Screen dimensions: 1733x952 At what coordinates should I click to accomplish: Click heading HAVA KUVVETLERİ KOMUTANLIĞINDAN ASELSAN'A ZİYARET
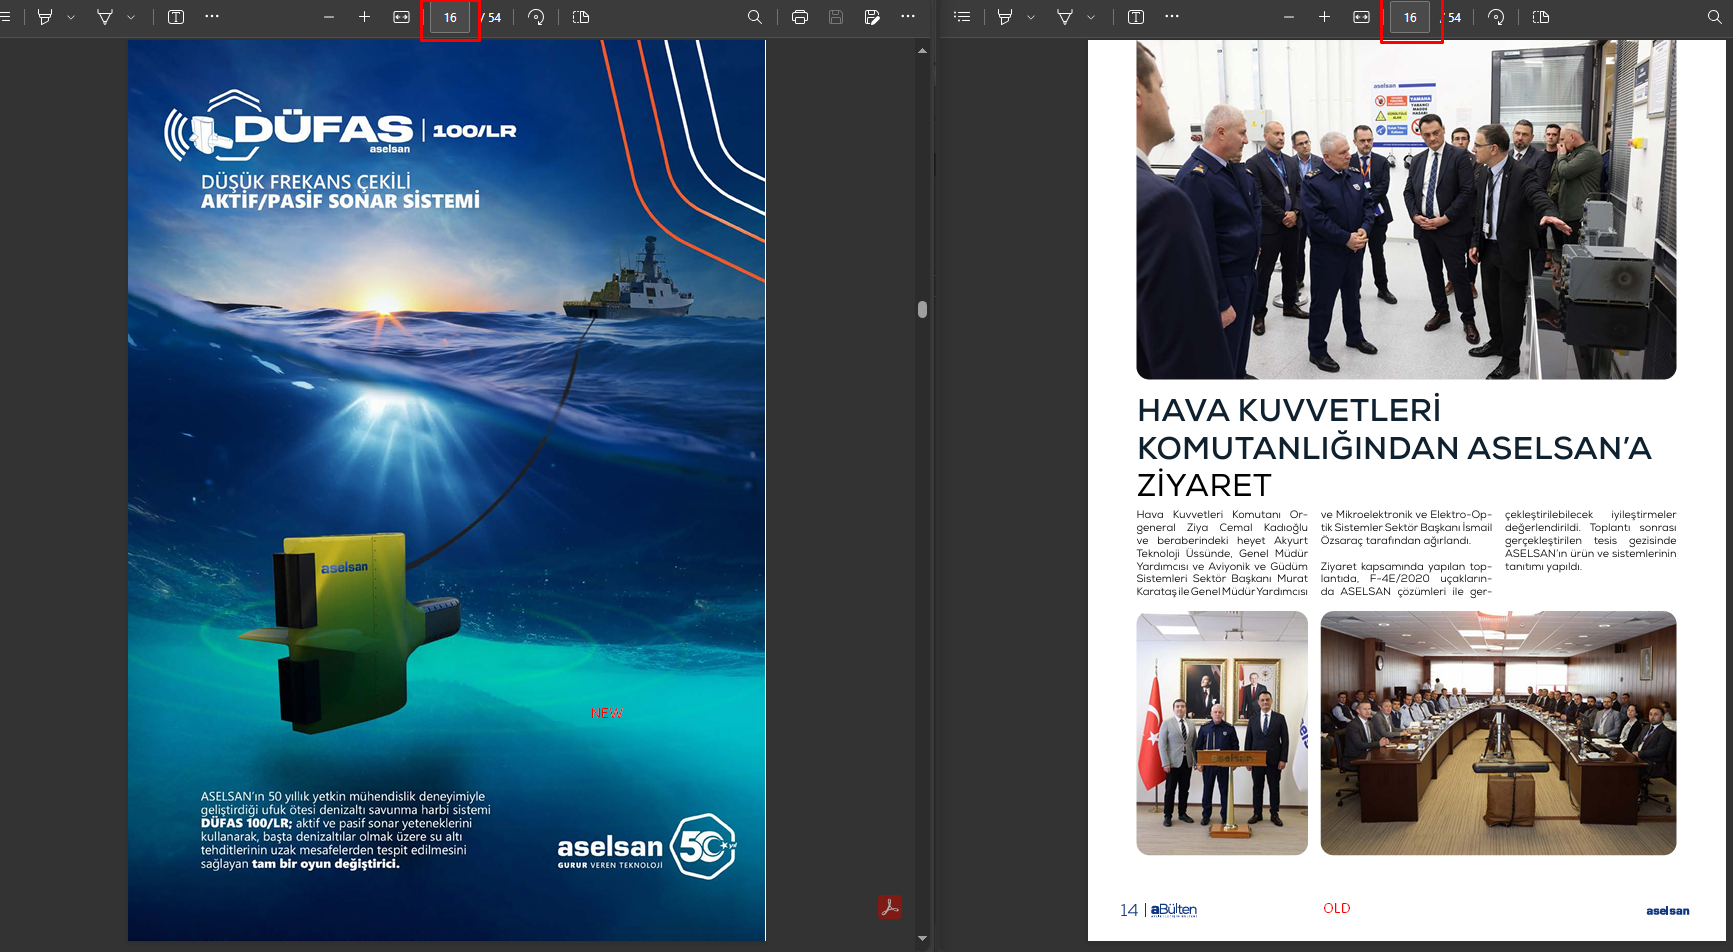1394,447
